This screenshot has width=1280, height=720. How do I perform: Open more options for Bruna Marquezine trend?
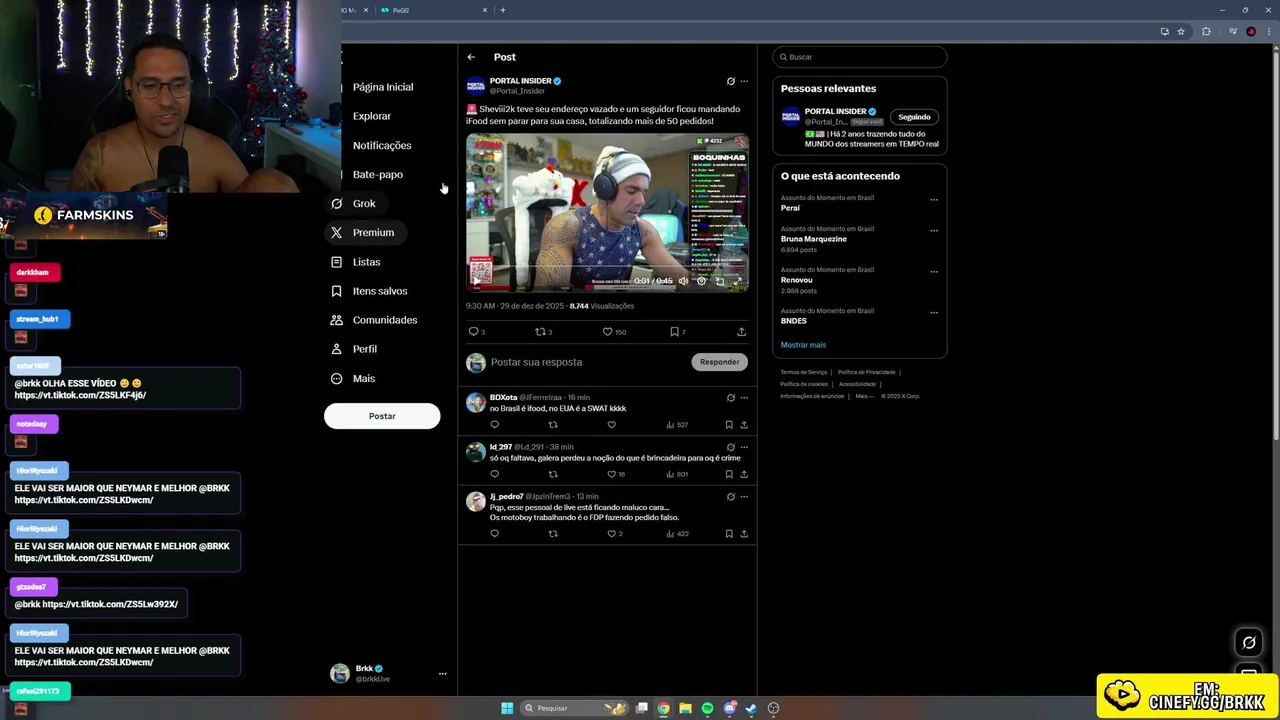pos(934,230)
